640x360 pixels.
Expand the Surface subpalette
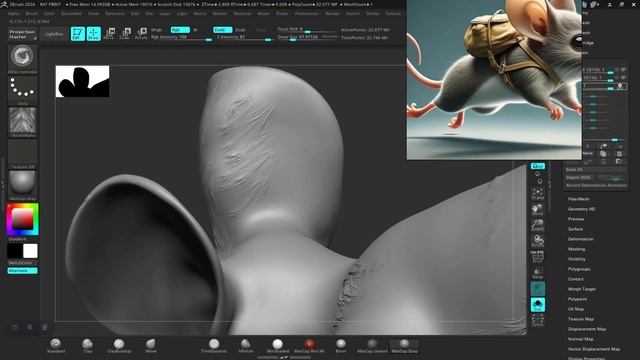pyautogui.click(x=575, y=229)
